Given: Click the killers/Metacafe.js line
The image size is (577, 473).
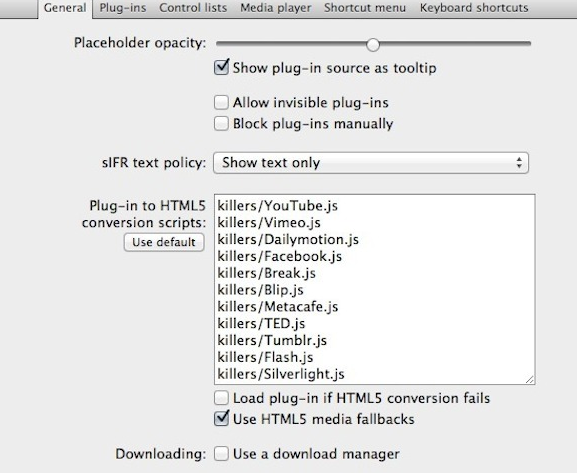Looking at the screenshot, I should pyautogui.click(x=277, y=307).
